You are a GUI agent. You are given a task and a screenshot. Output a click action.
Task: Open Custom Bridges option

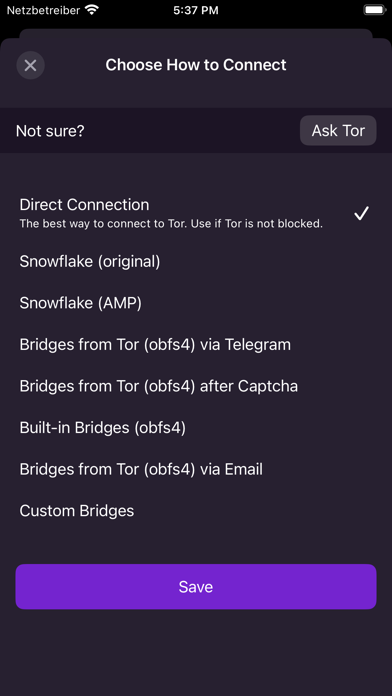coord(196,511)
